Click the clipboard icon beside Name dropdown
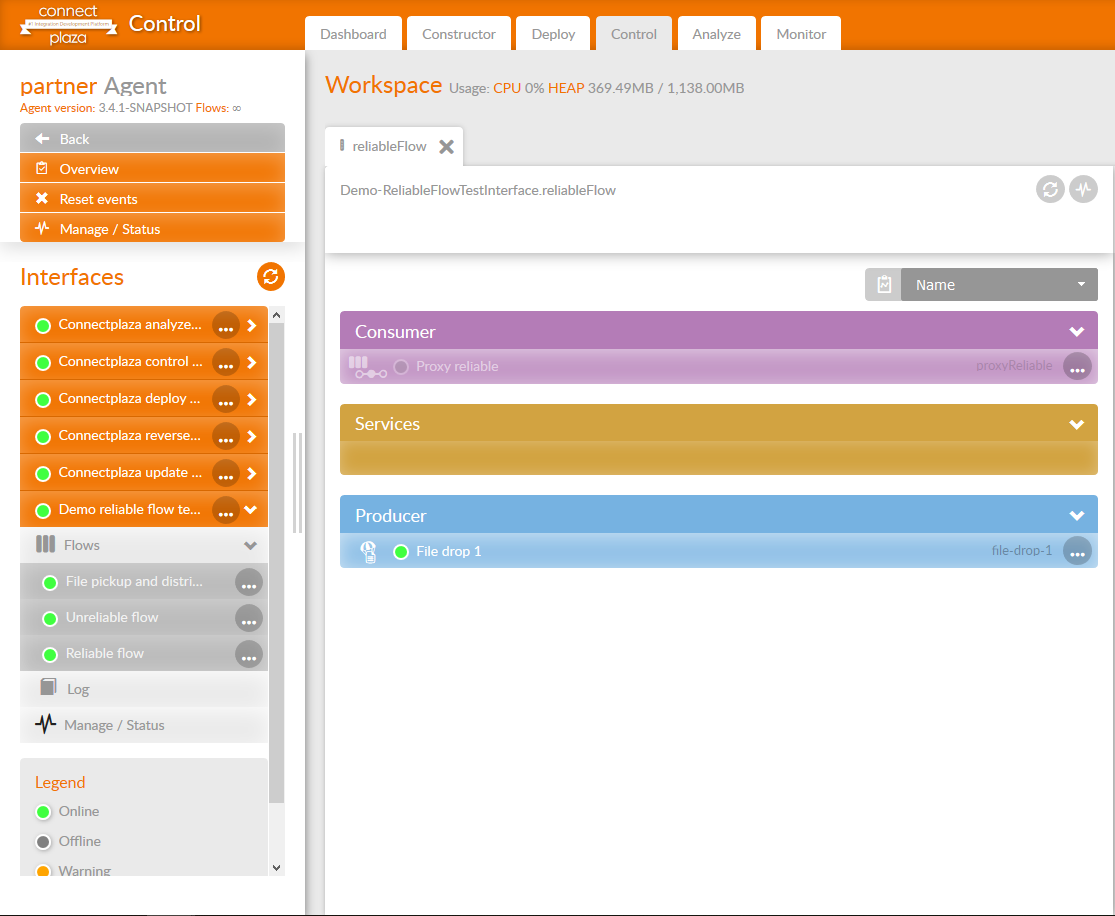This screenshot has height=916, width=1115. click(x=883, y=285)
